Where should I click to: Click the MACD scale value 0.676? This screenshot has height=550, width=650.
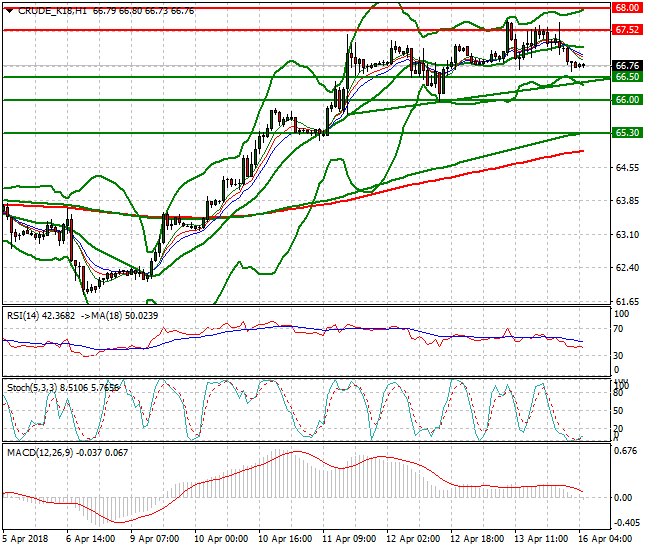click(x=625, y=451)
